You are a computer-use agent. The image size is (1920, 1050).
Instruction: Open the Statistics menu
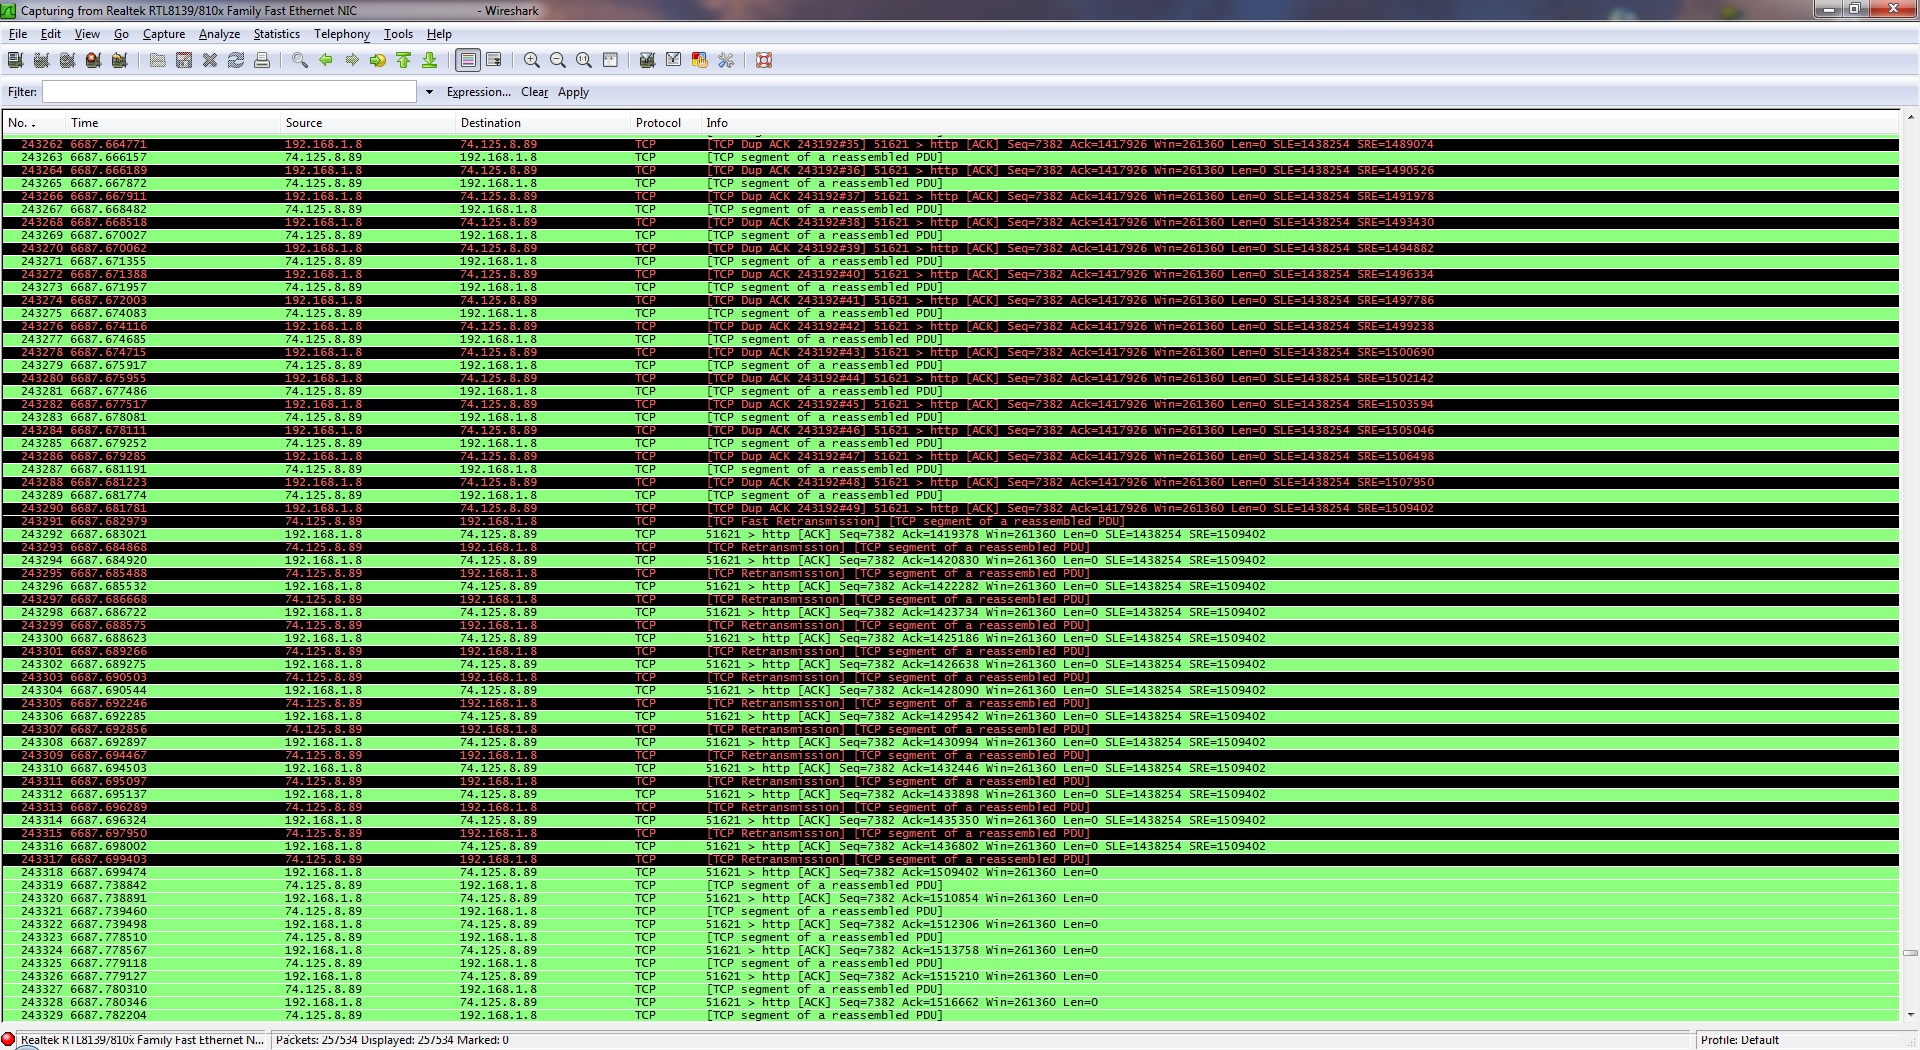(x=276, y=34)
